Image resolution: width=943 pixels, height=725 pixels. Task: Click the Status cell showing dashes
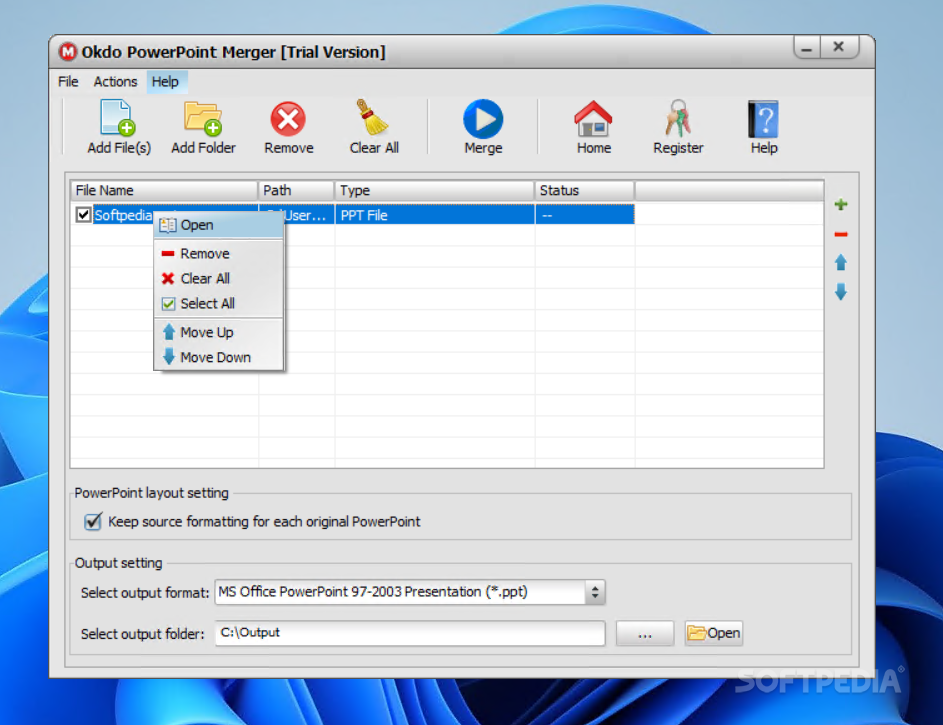585,215
